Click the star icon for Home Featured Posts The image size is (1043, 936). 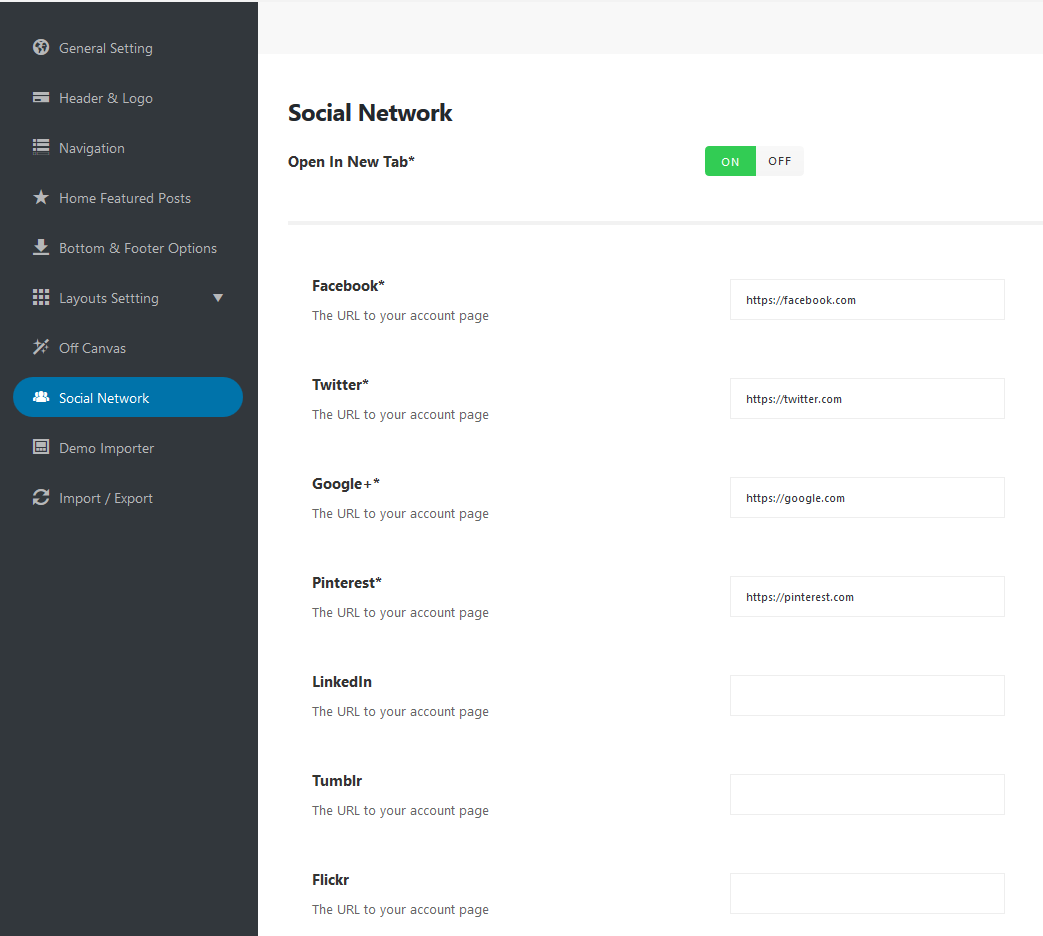pyautogui.click(x=41, y=197)
